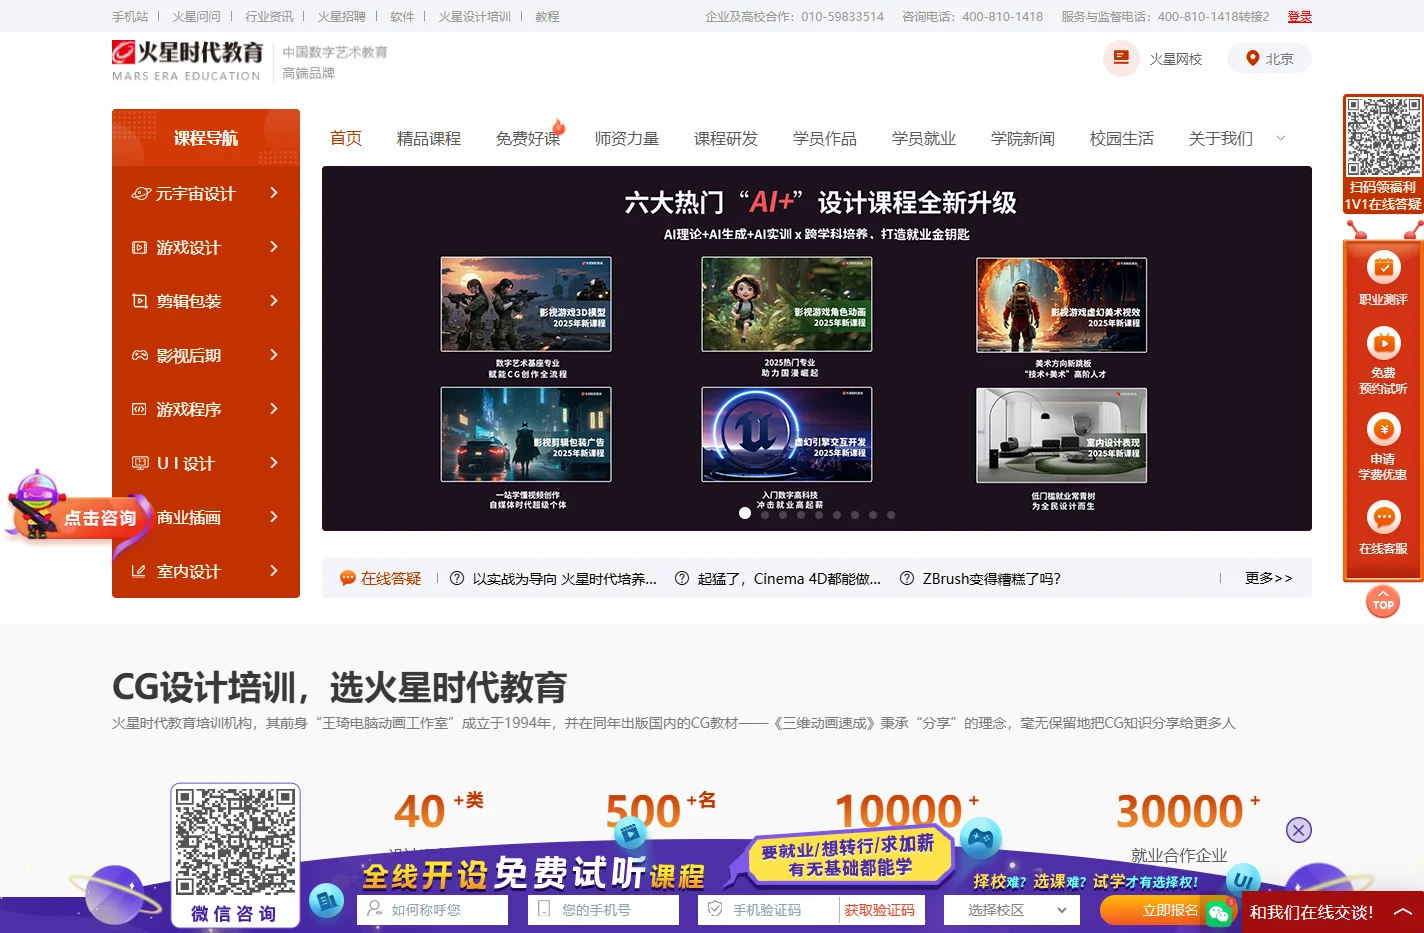The width and height of the screenshot is (1424, 933).
Task: Click the 北京 location pin icon
Action: [1252, 59]
